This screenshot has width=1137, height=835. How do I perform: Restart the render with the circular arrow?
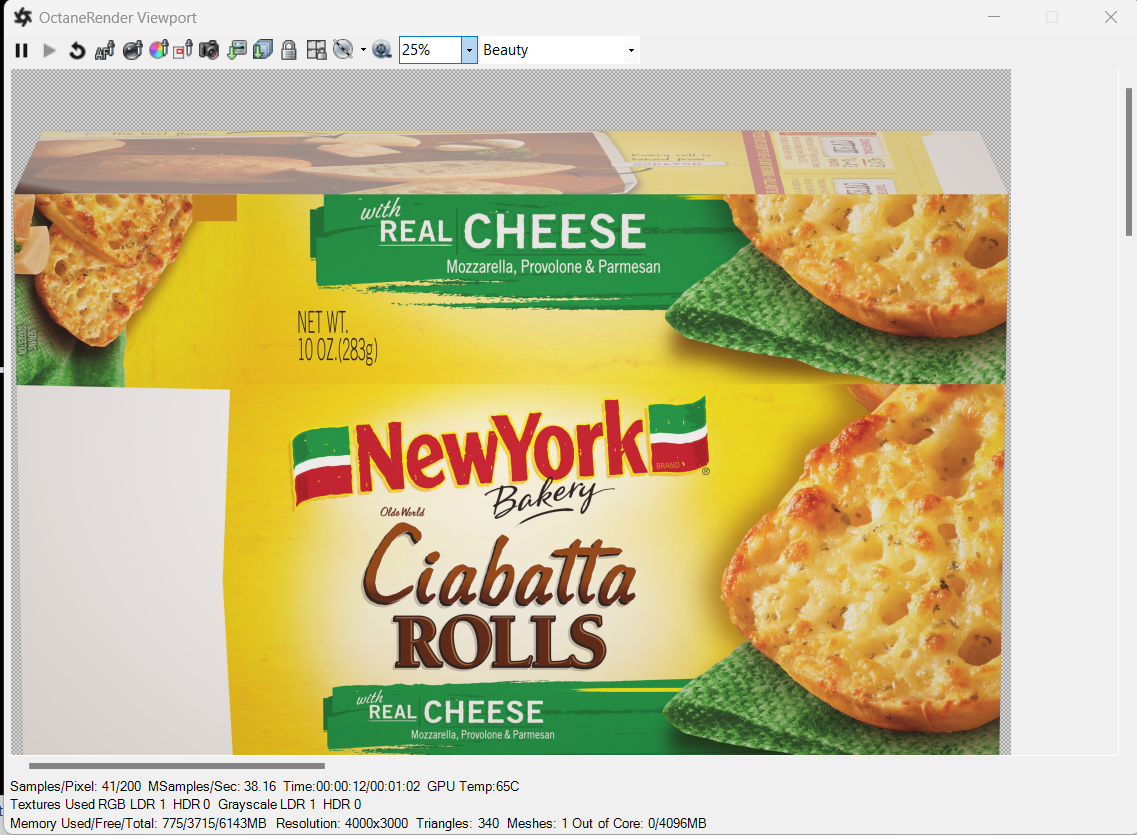point(77,50)
